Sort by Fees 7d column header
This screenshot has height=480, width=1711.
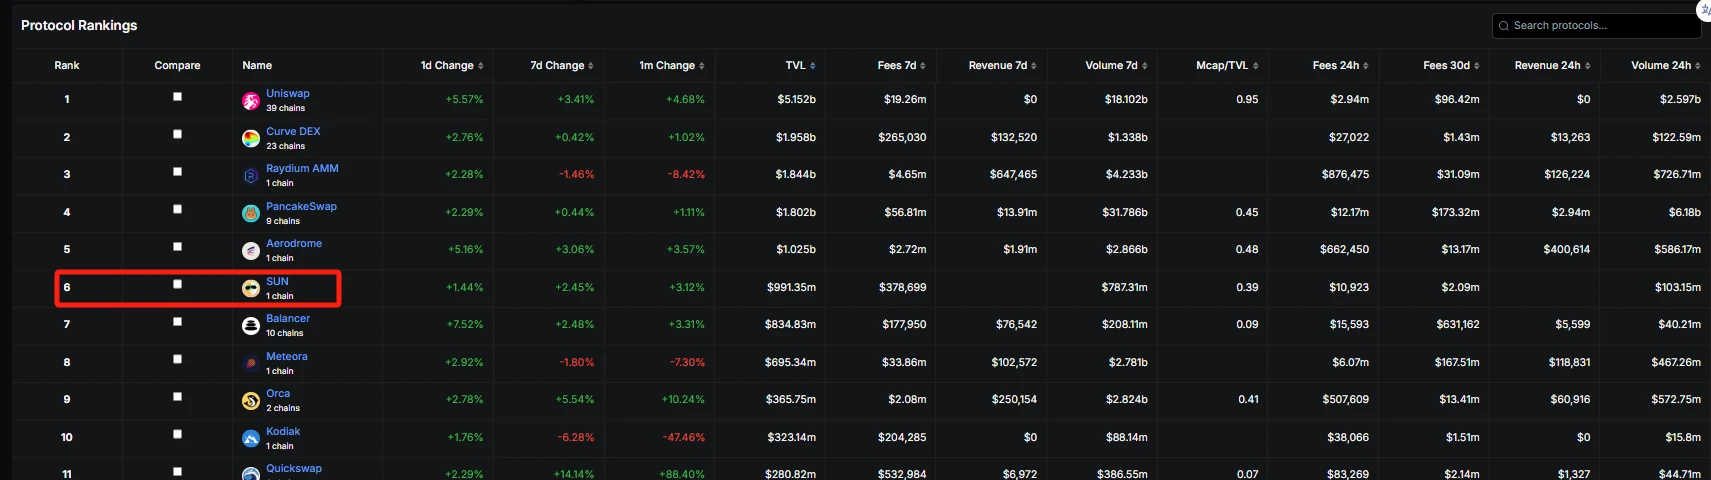pos(901,65)
